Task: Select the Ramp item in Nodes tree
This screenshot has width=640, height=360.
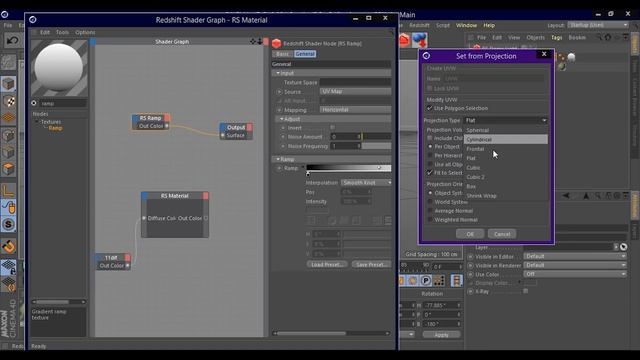Action: [56, 128]
